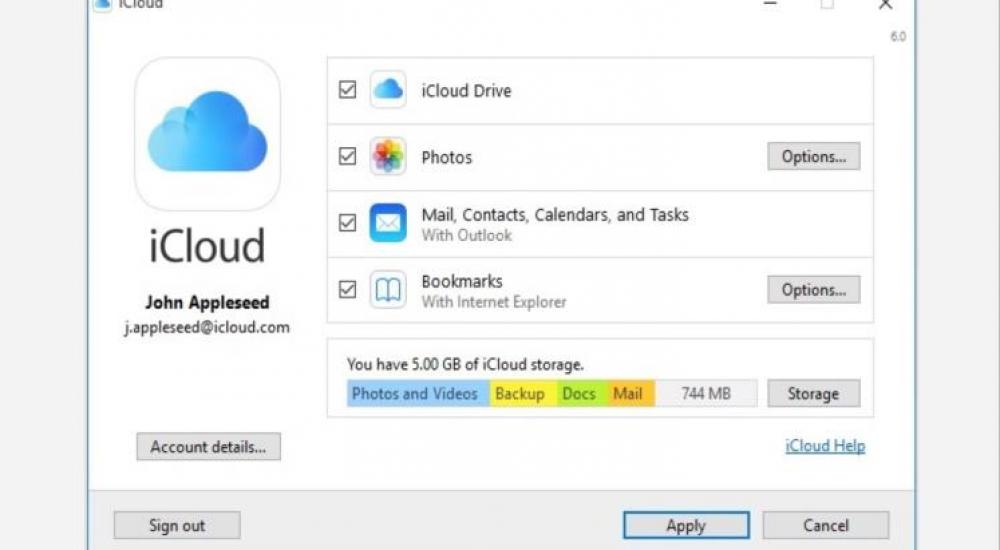Uncheck the iCloud Drive checkbox

coord(347,90)
